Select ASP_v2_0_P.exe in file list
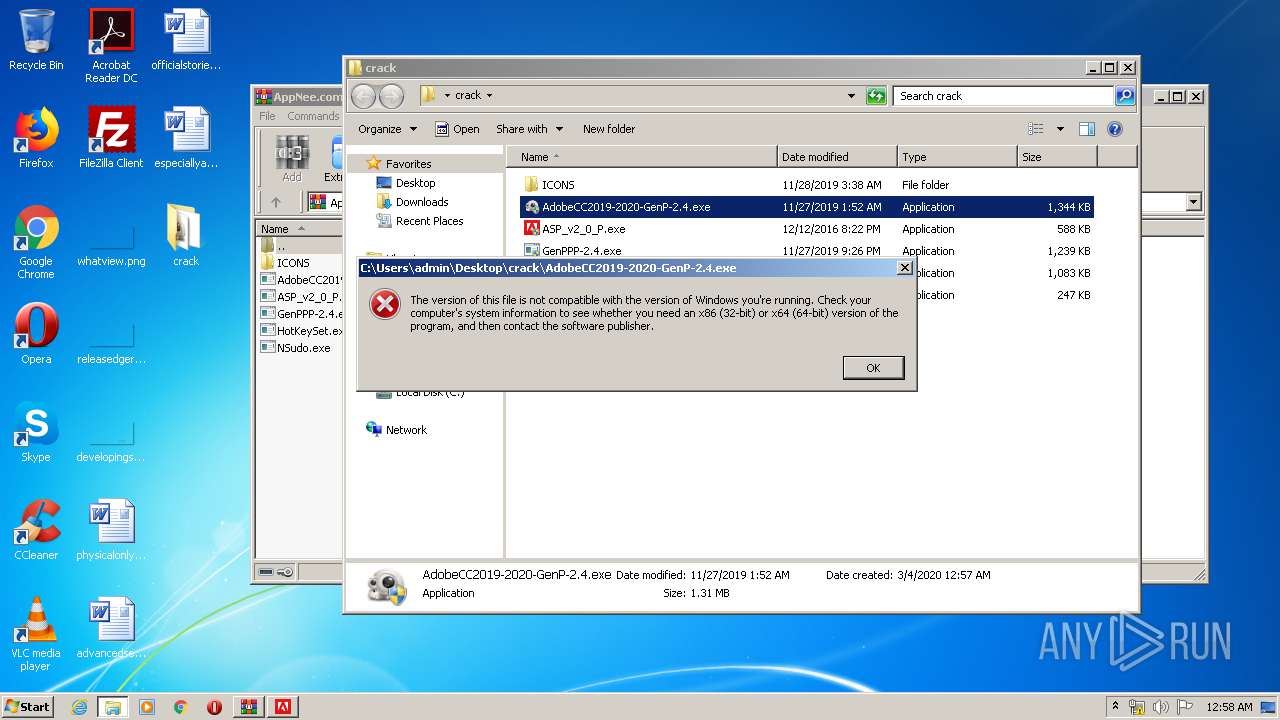This screenshot has height=720, width=1280. (x=583, y=229)
